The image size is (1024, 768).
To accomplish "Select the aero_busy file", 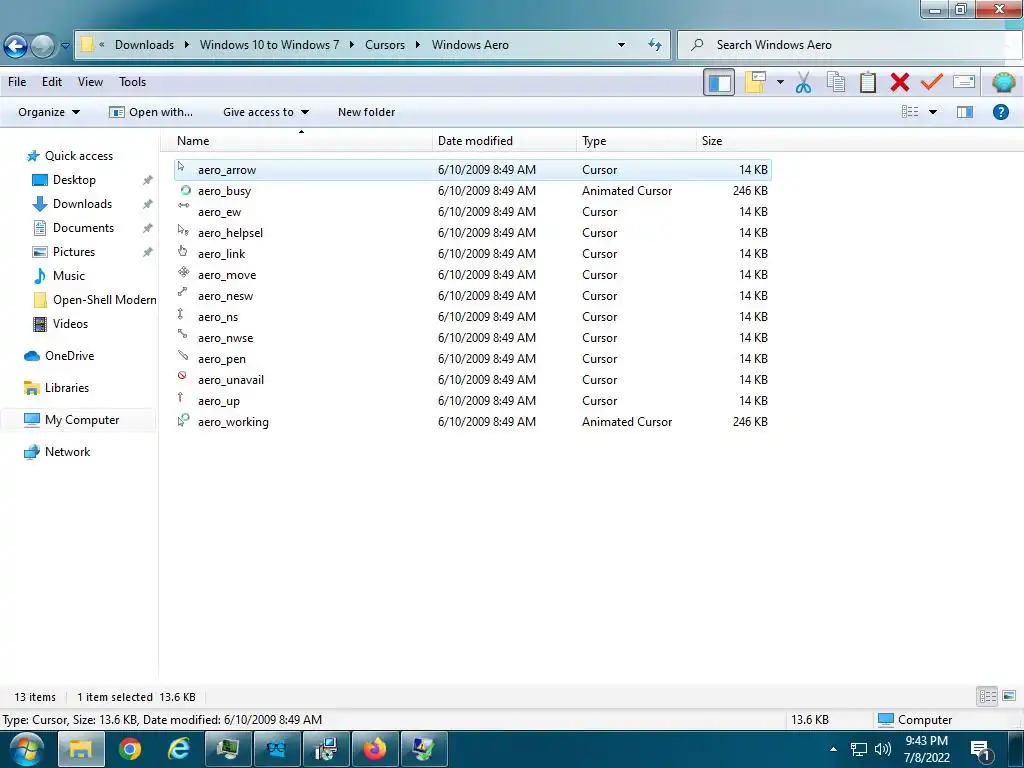I will (x=473, y=191).
